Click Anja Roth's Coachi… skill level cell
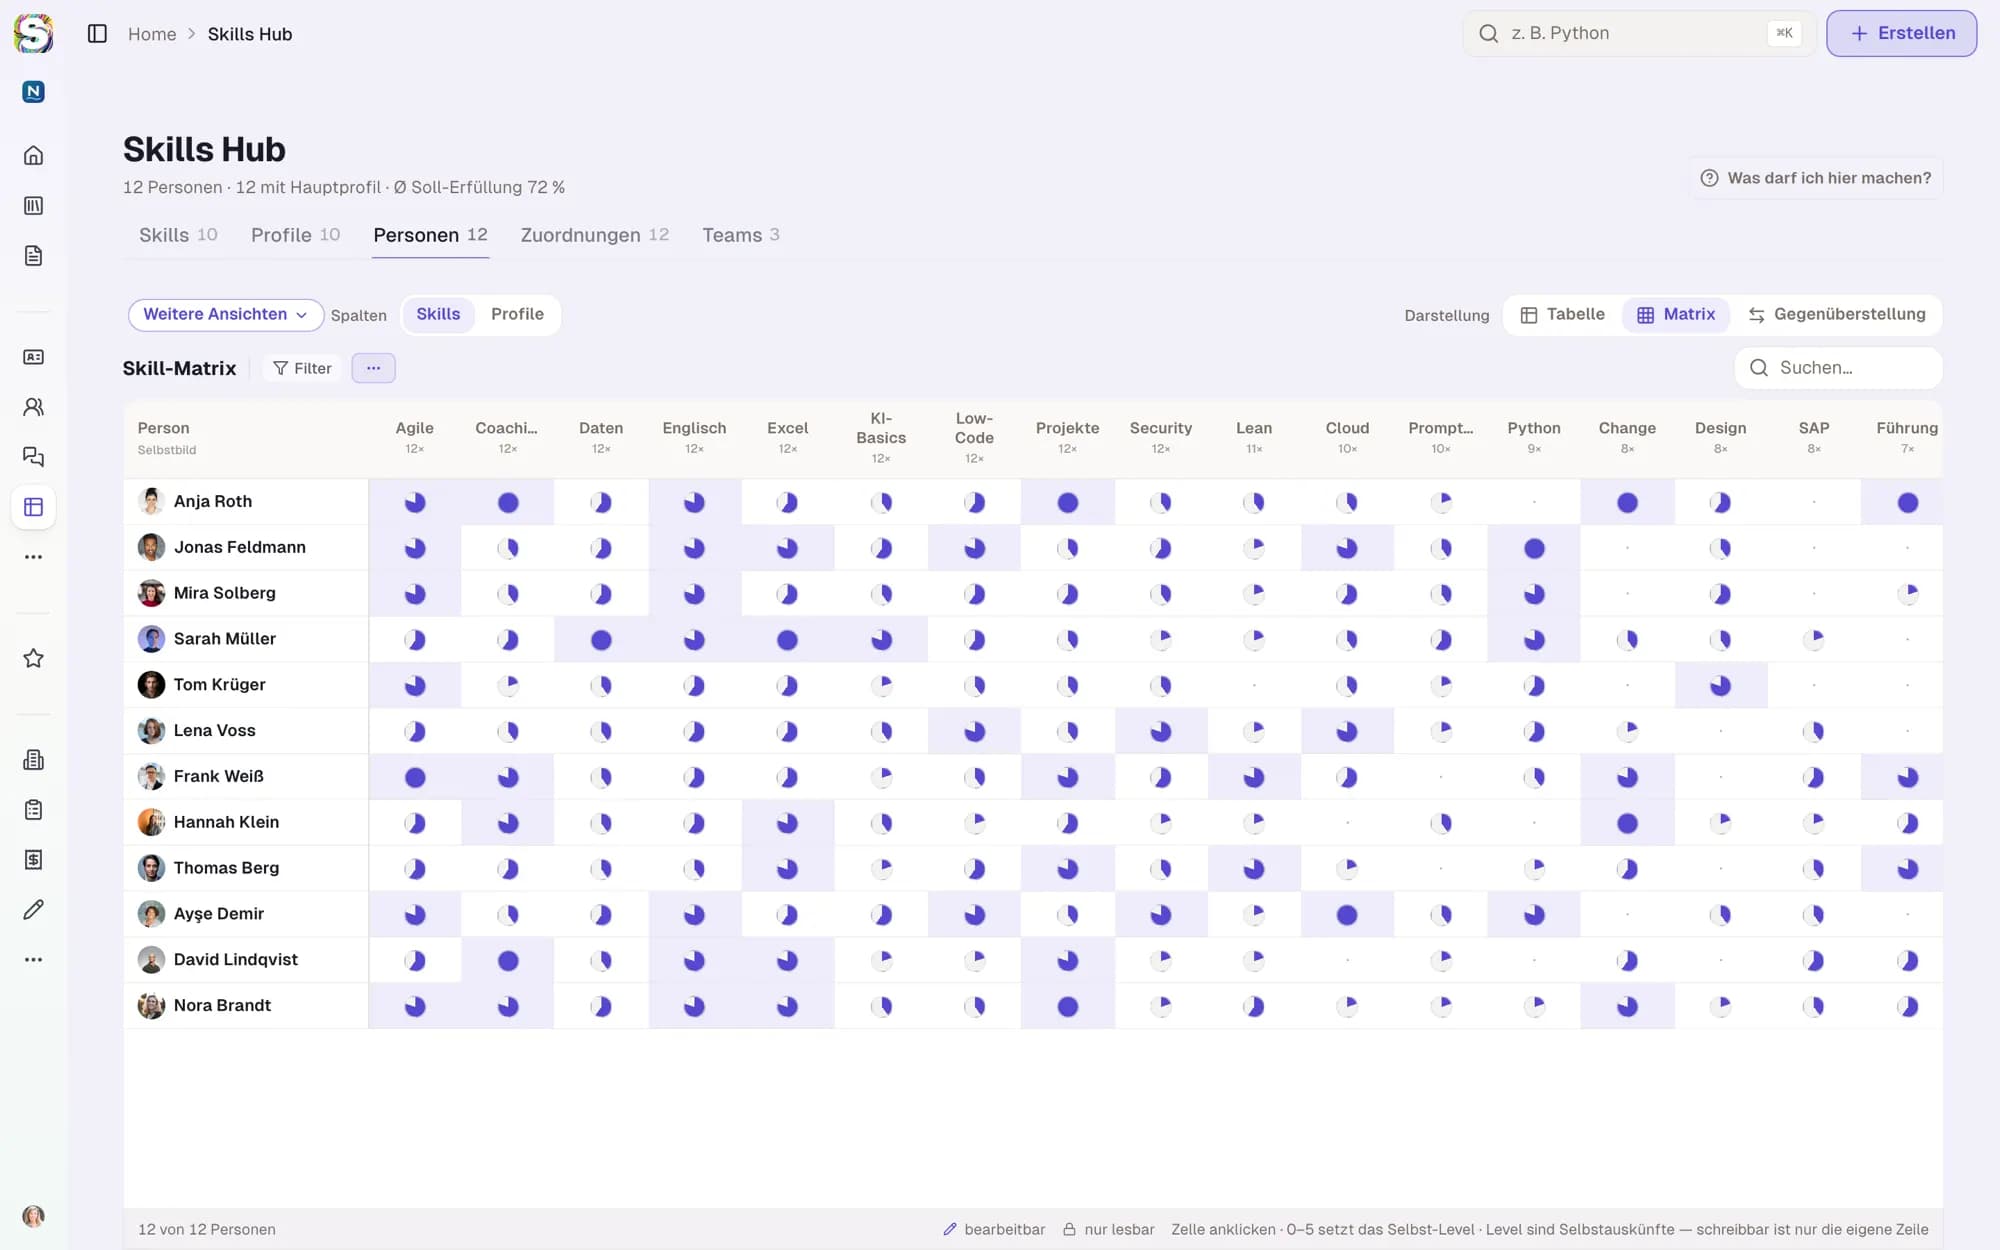 point(508,502)
